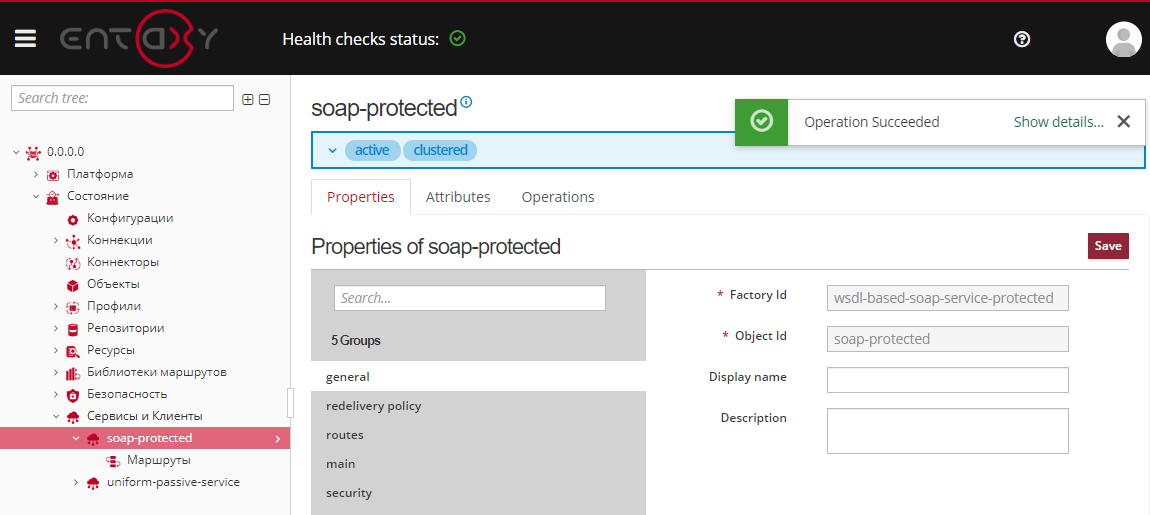Collapse the Сервисы и Клиенты node
Viewport: 1150px width, 515px height.
pos(56,417)
